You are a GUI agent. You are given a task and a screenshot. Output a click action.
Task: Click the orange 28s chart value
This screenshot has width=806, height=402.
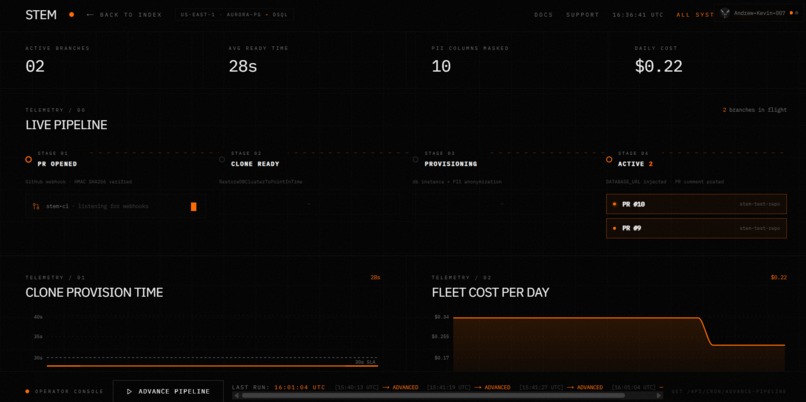pyautogui.click(x=375, y=278)
